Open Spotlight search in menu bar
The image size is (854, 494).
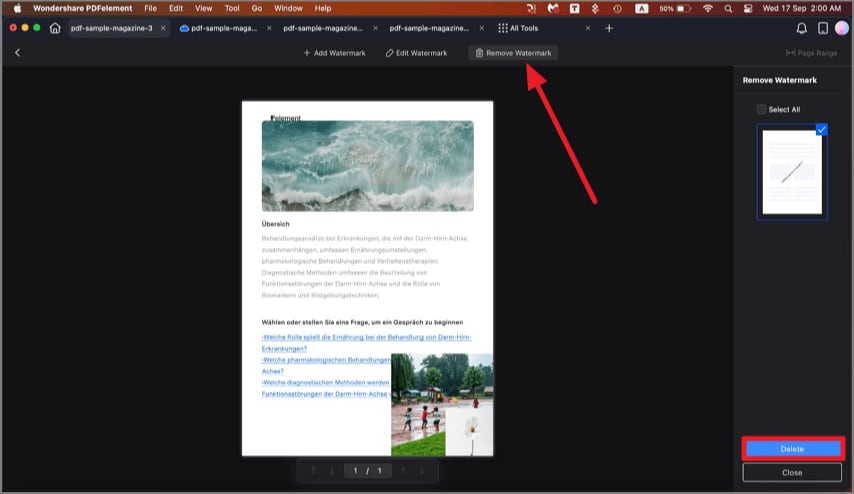pyautogui.click(x=728, y=9)
